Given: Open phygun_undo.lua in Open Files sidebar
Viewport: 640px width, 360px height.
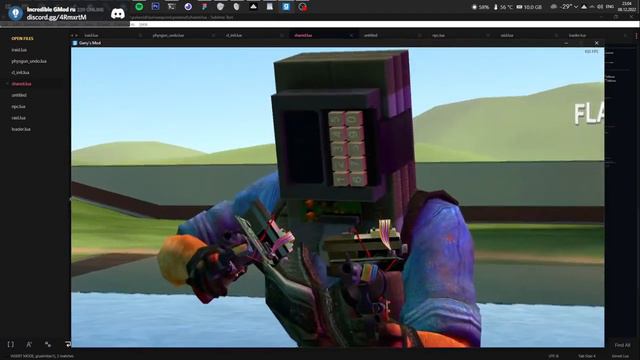Looking at the screenshot, I should click(x=29, y=61).
